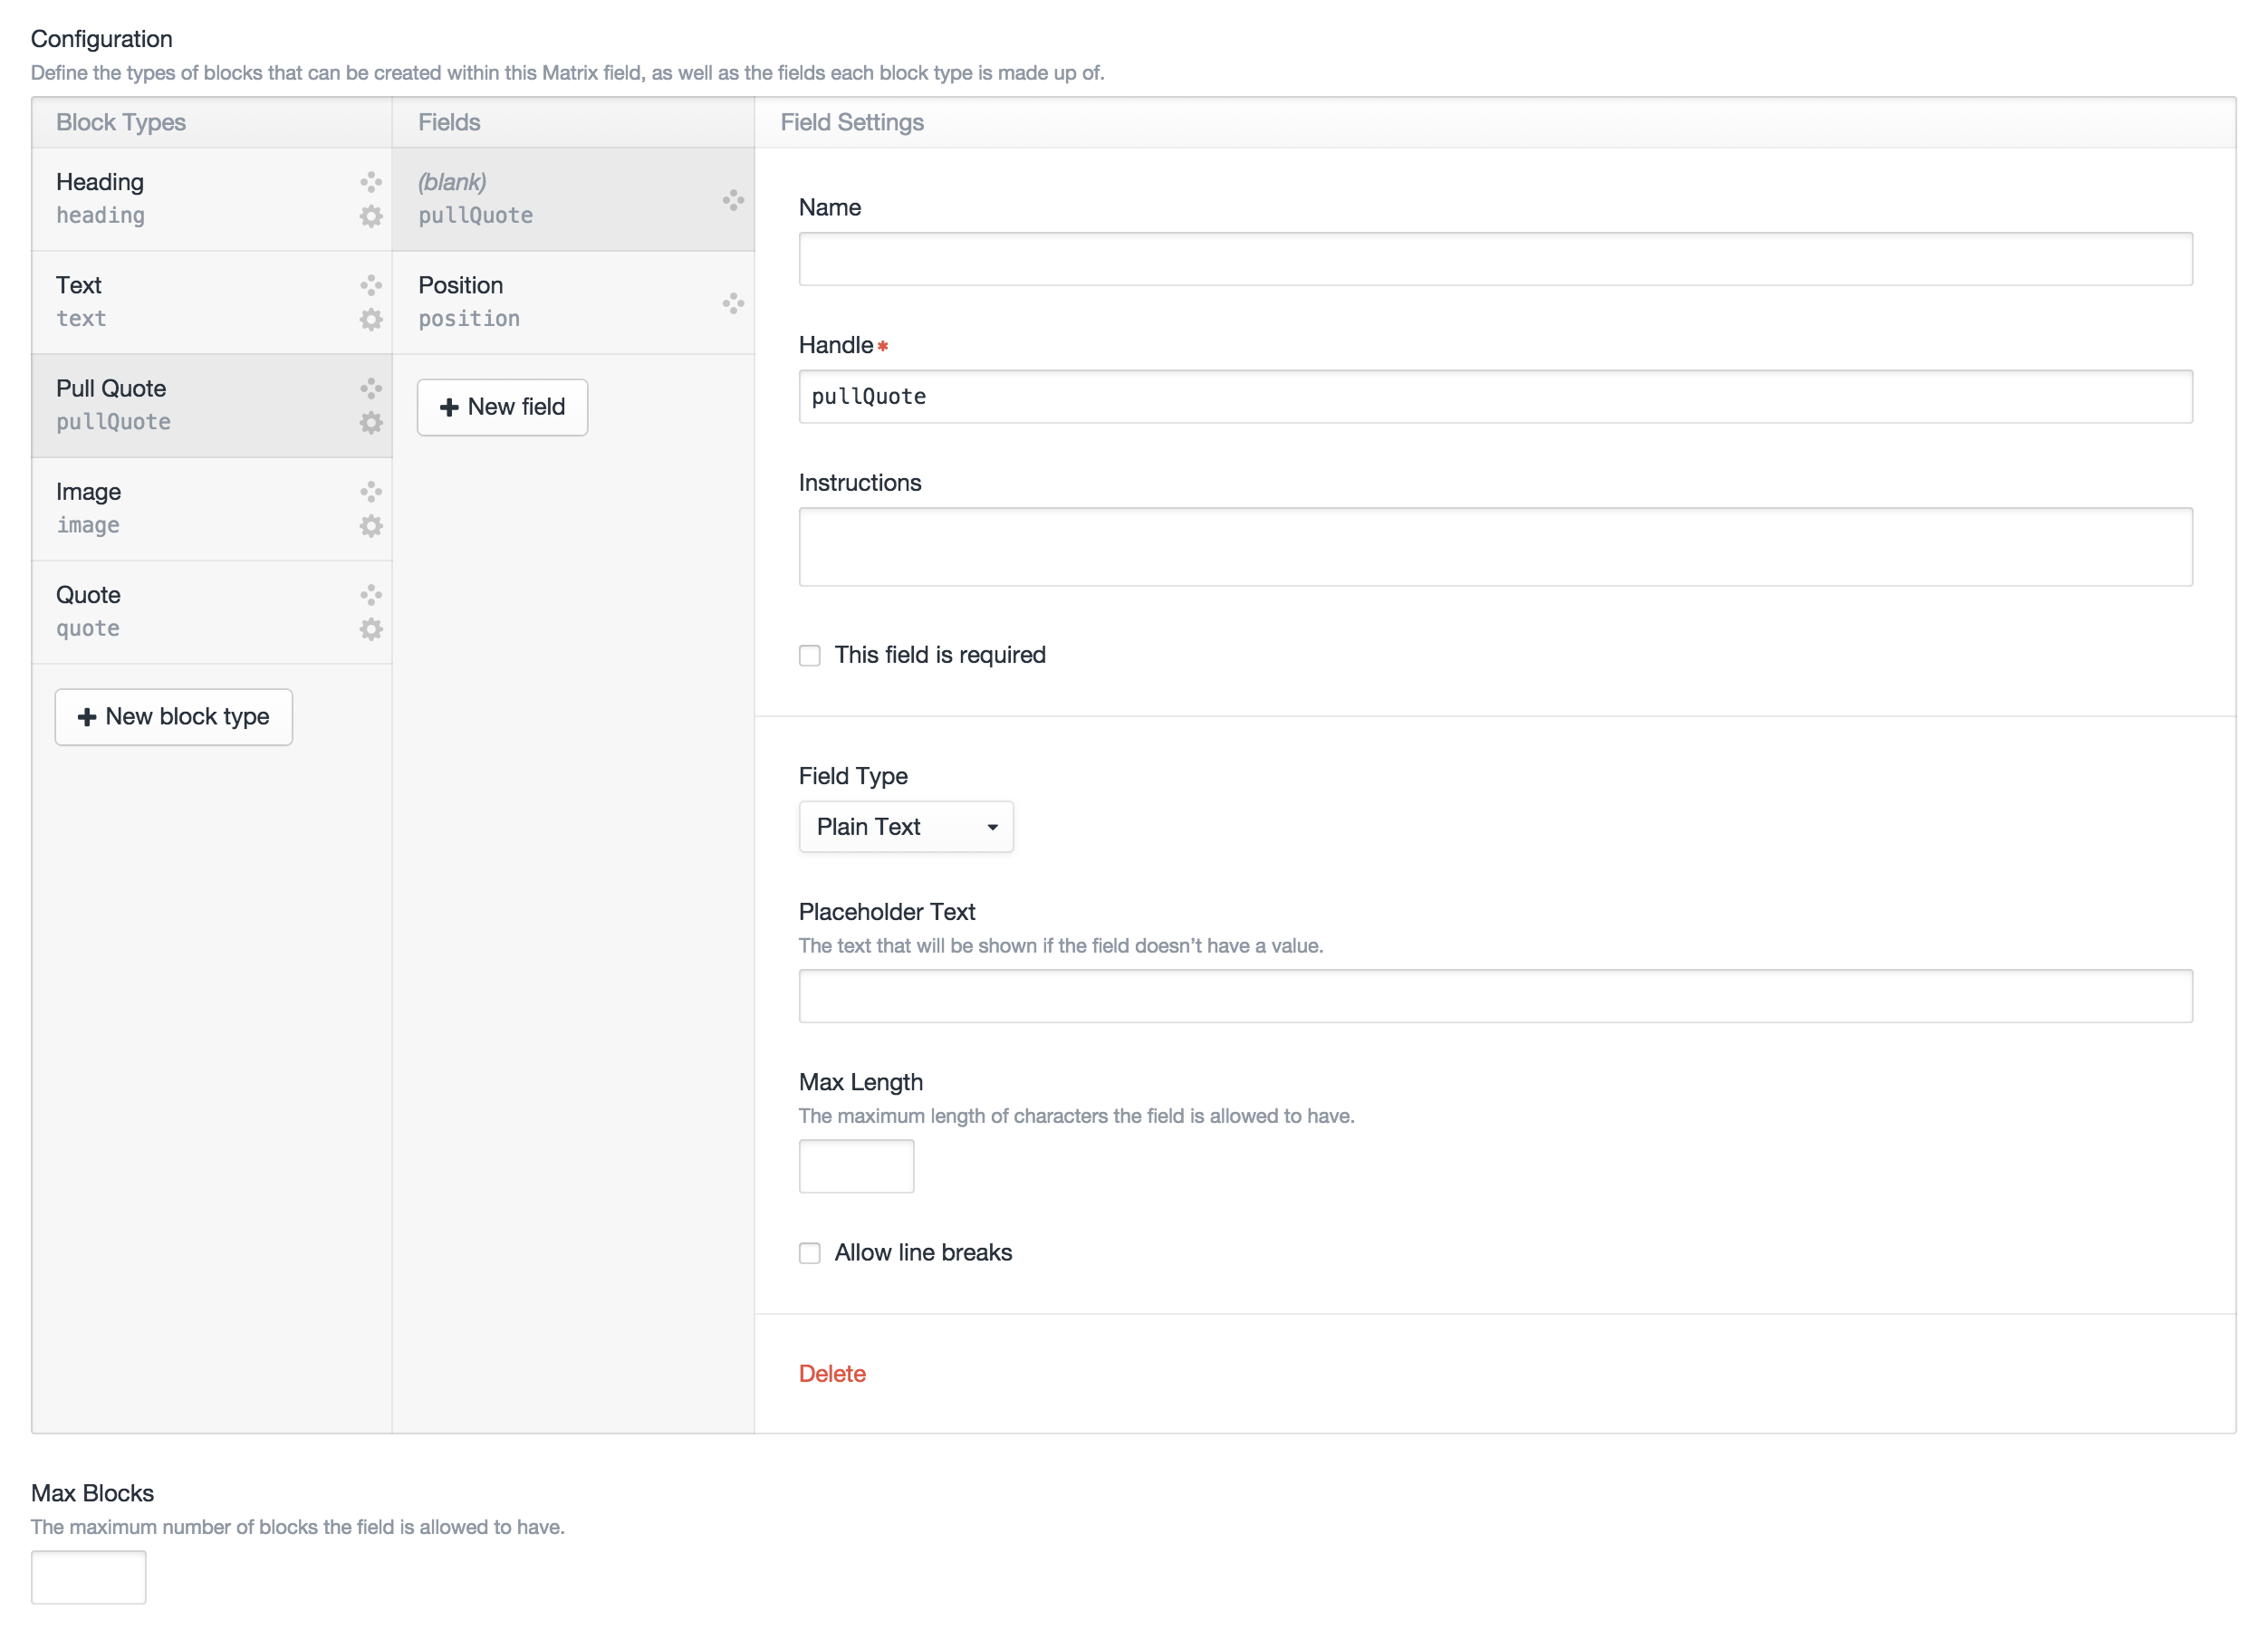
Task: Open settings gear for Text block type
Action: point(371,319)
